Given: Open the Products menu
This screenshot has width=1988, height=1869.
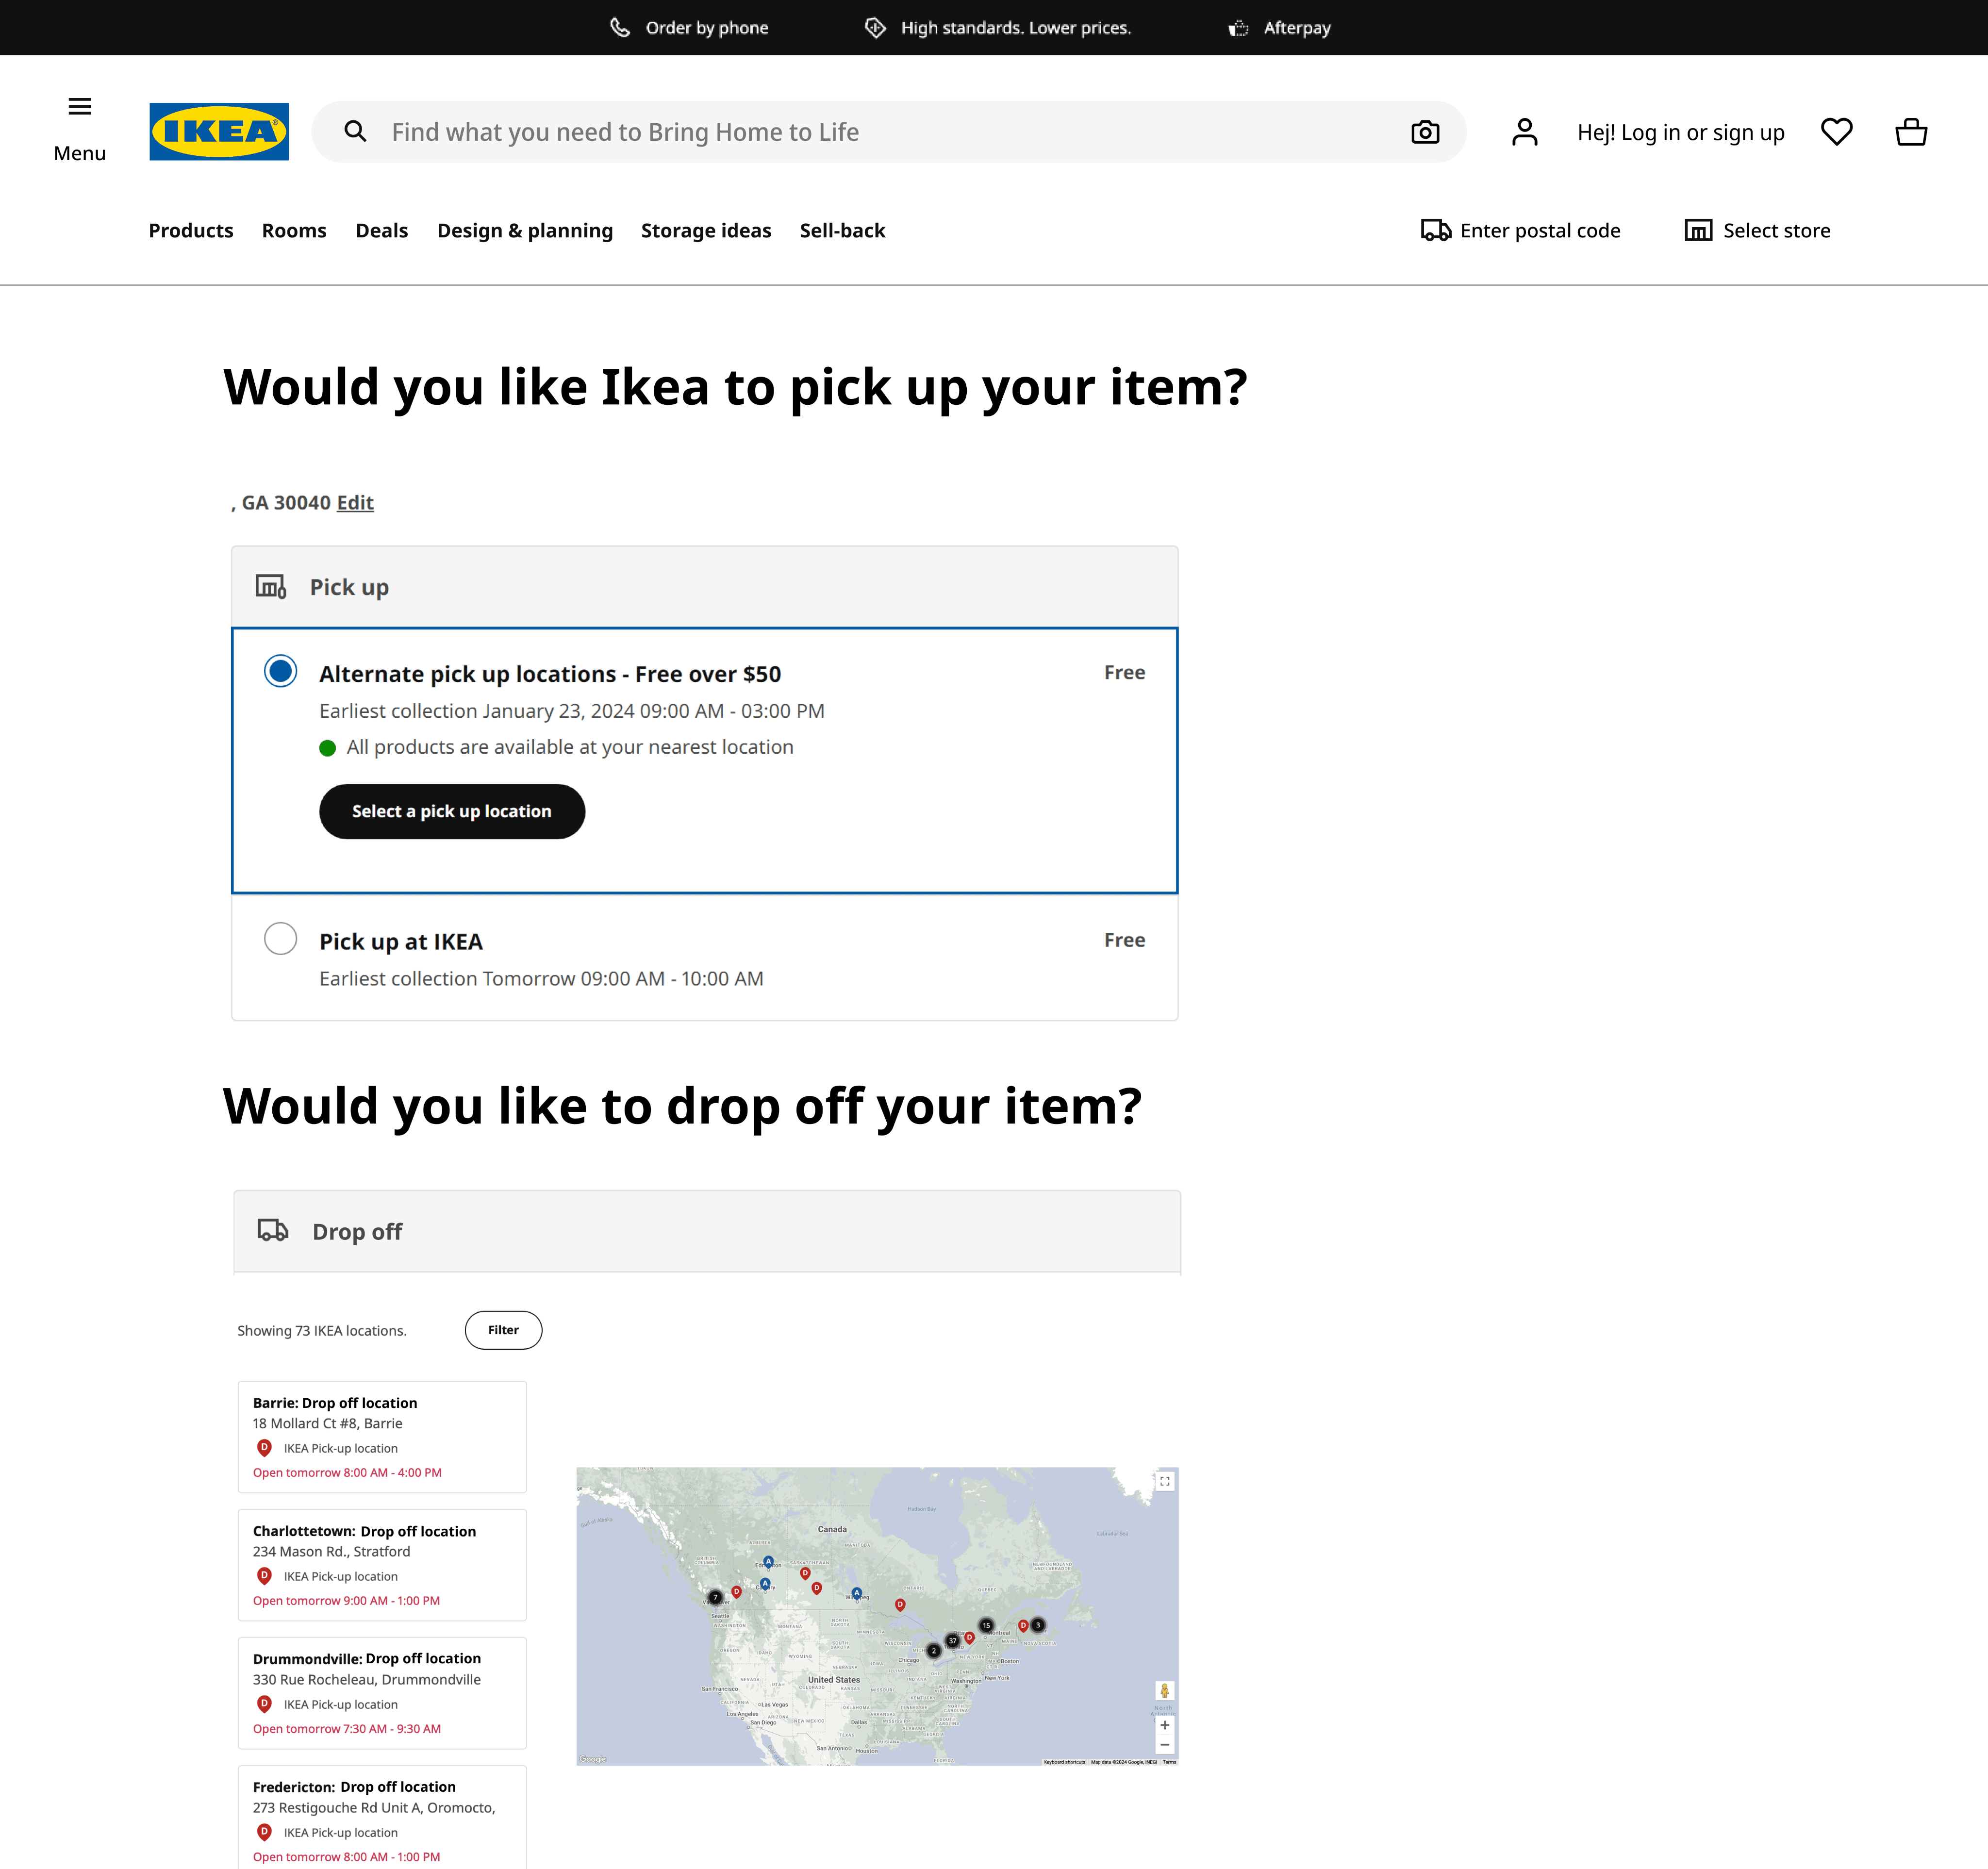Looking at the screenshot, I should tap(191, 230).
